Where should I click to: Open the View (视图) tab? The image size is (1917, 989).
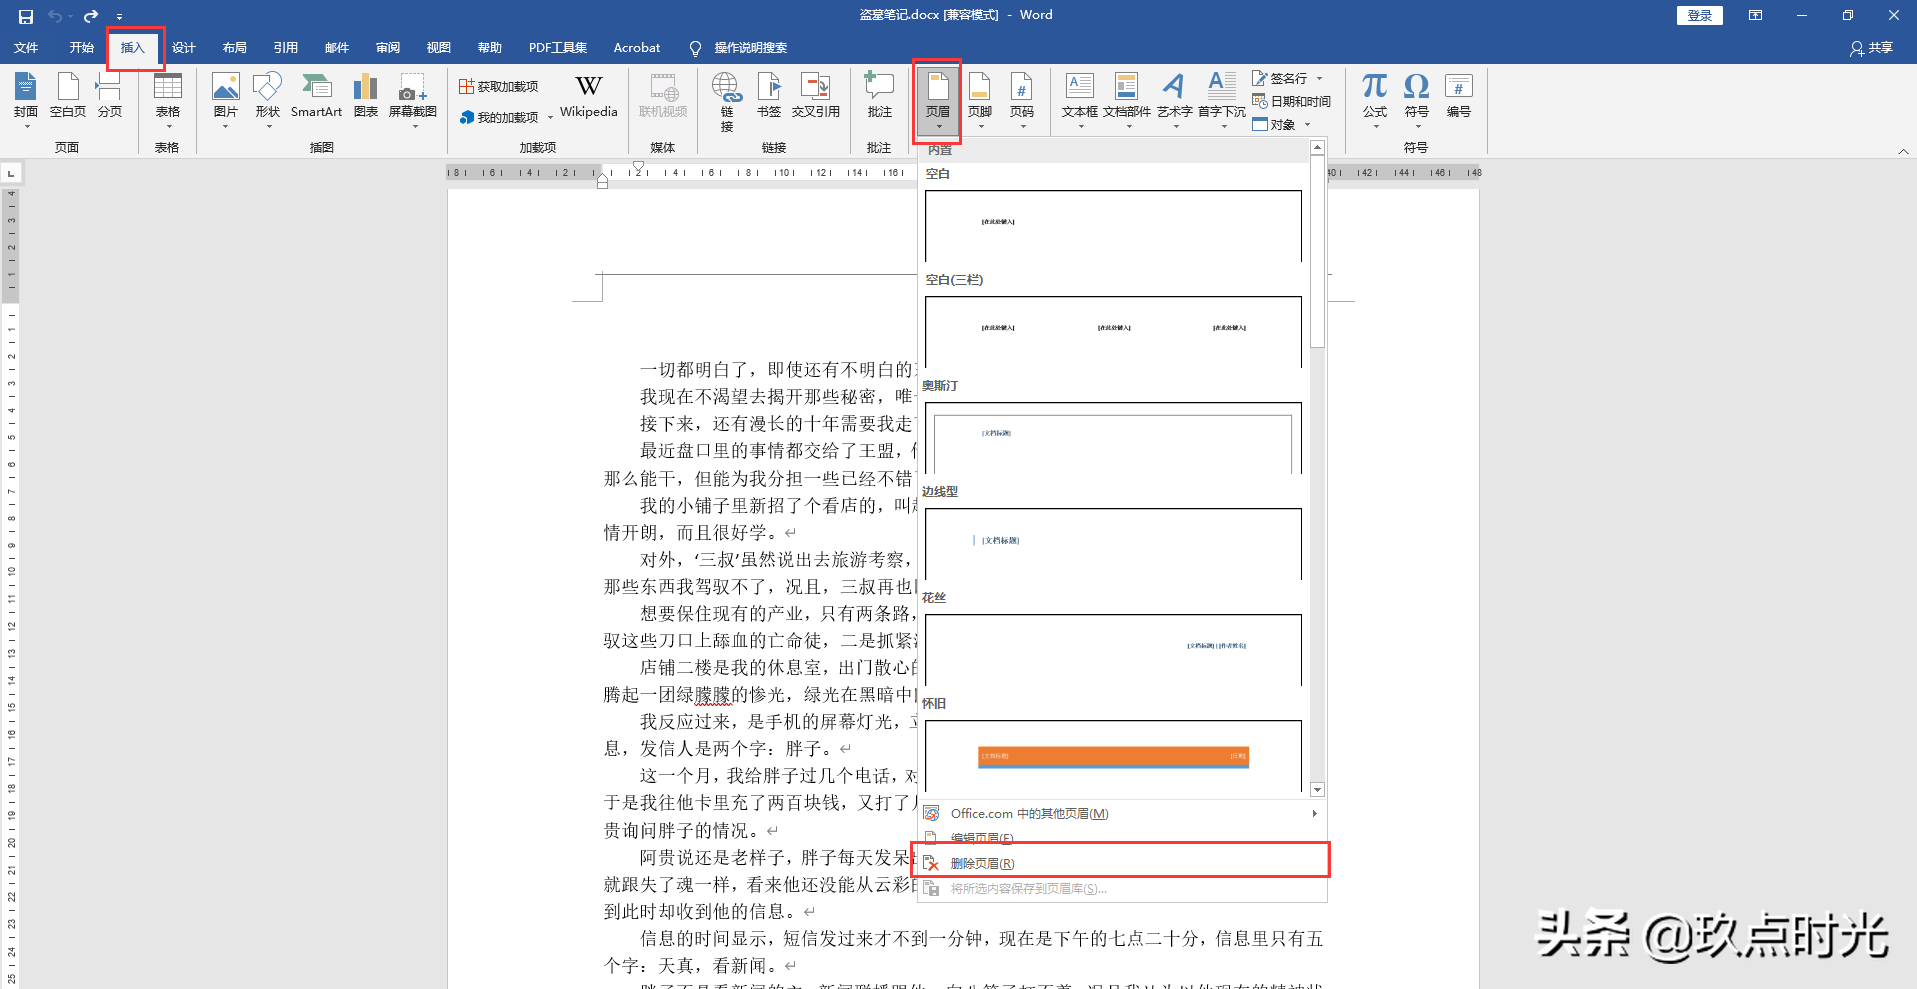[439, 48]
